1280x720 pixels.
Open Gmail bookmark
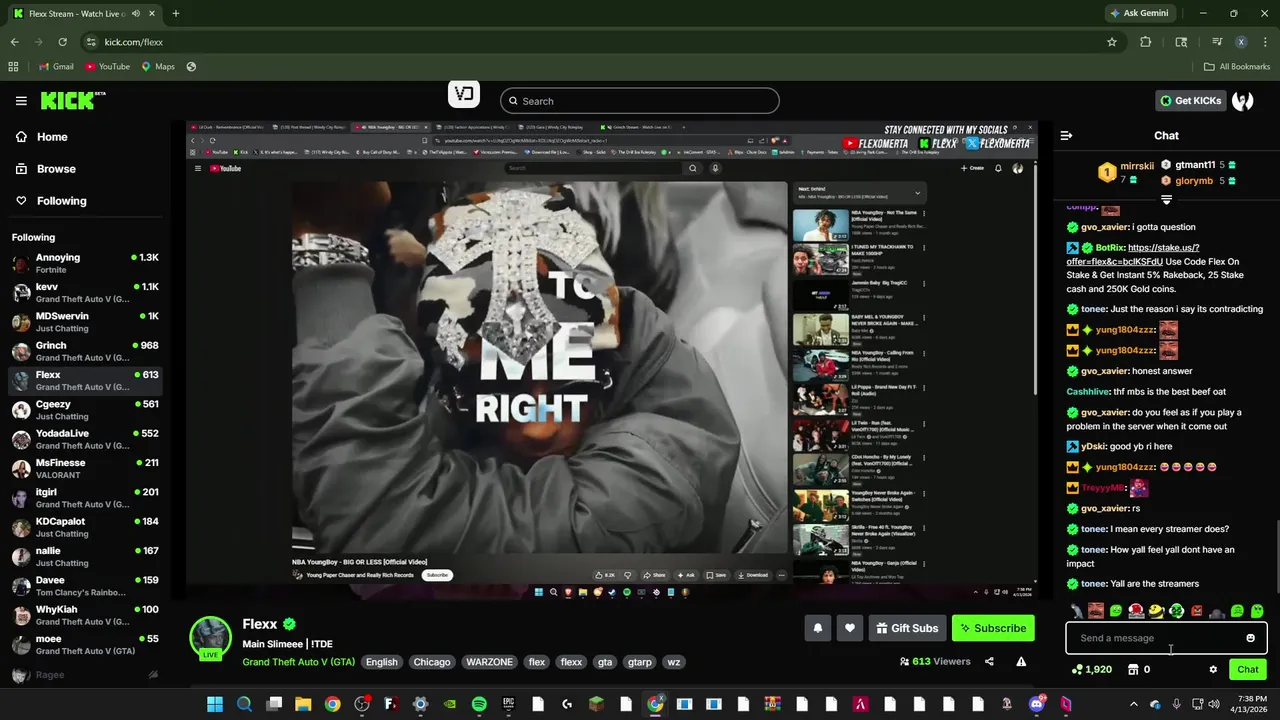pyautogui.click(x=56, y=67)
